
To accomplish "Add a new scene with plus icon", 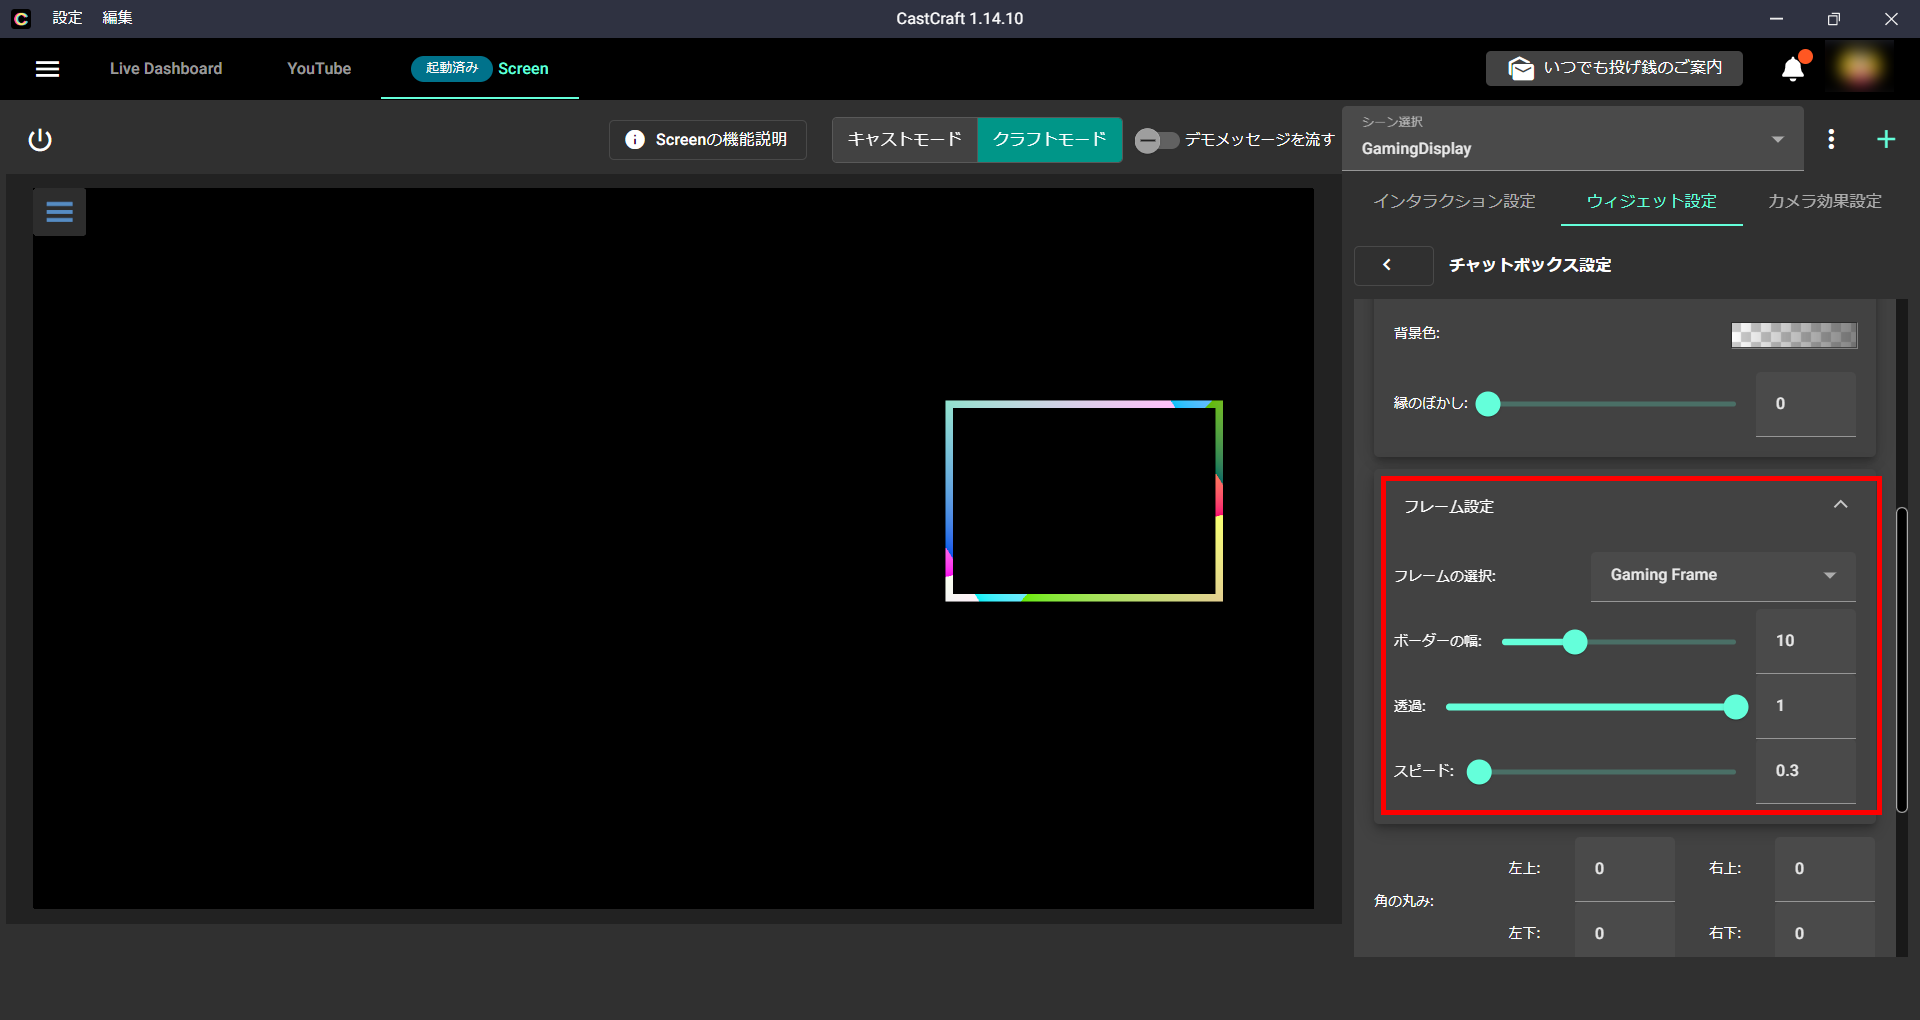I will click(1886, 140).
